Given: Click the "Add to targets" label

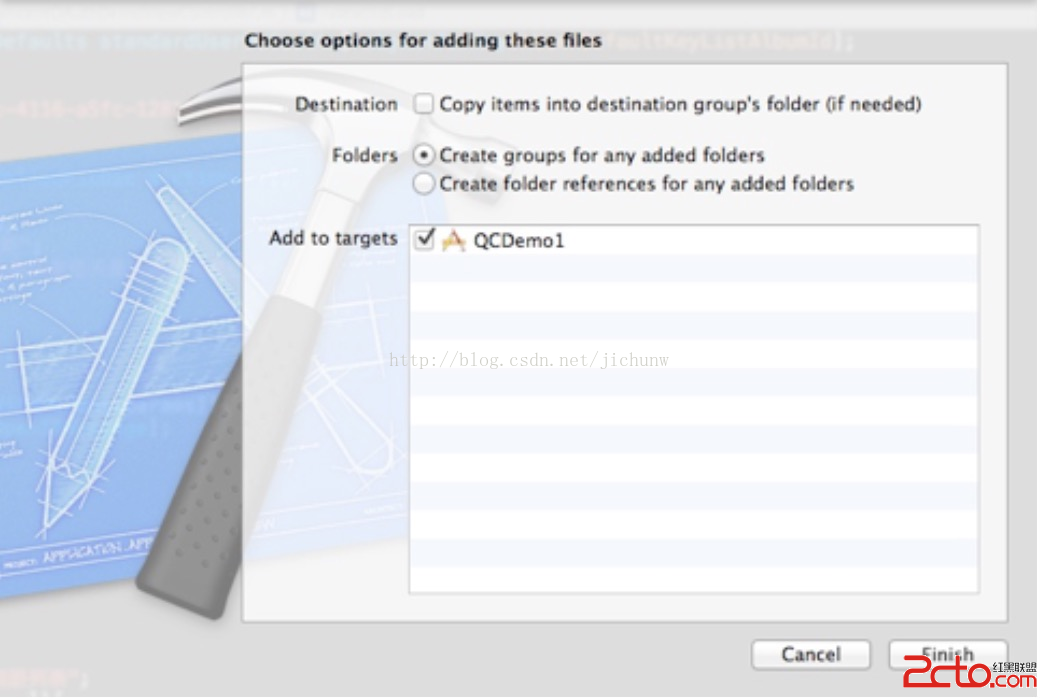Looking at the screenshot, I should 333,239.
